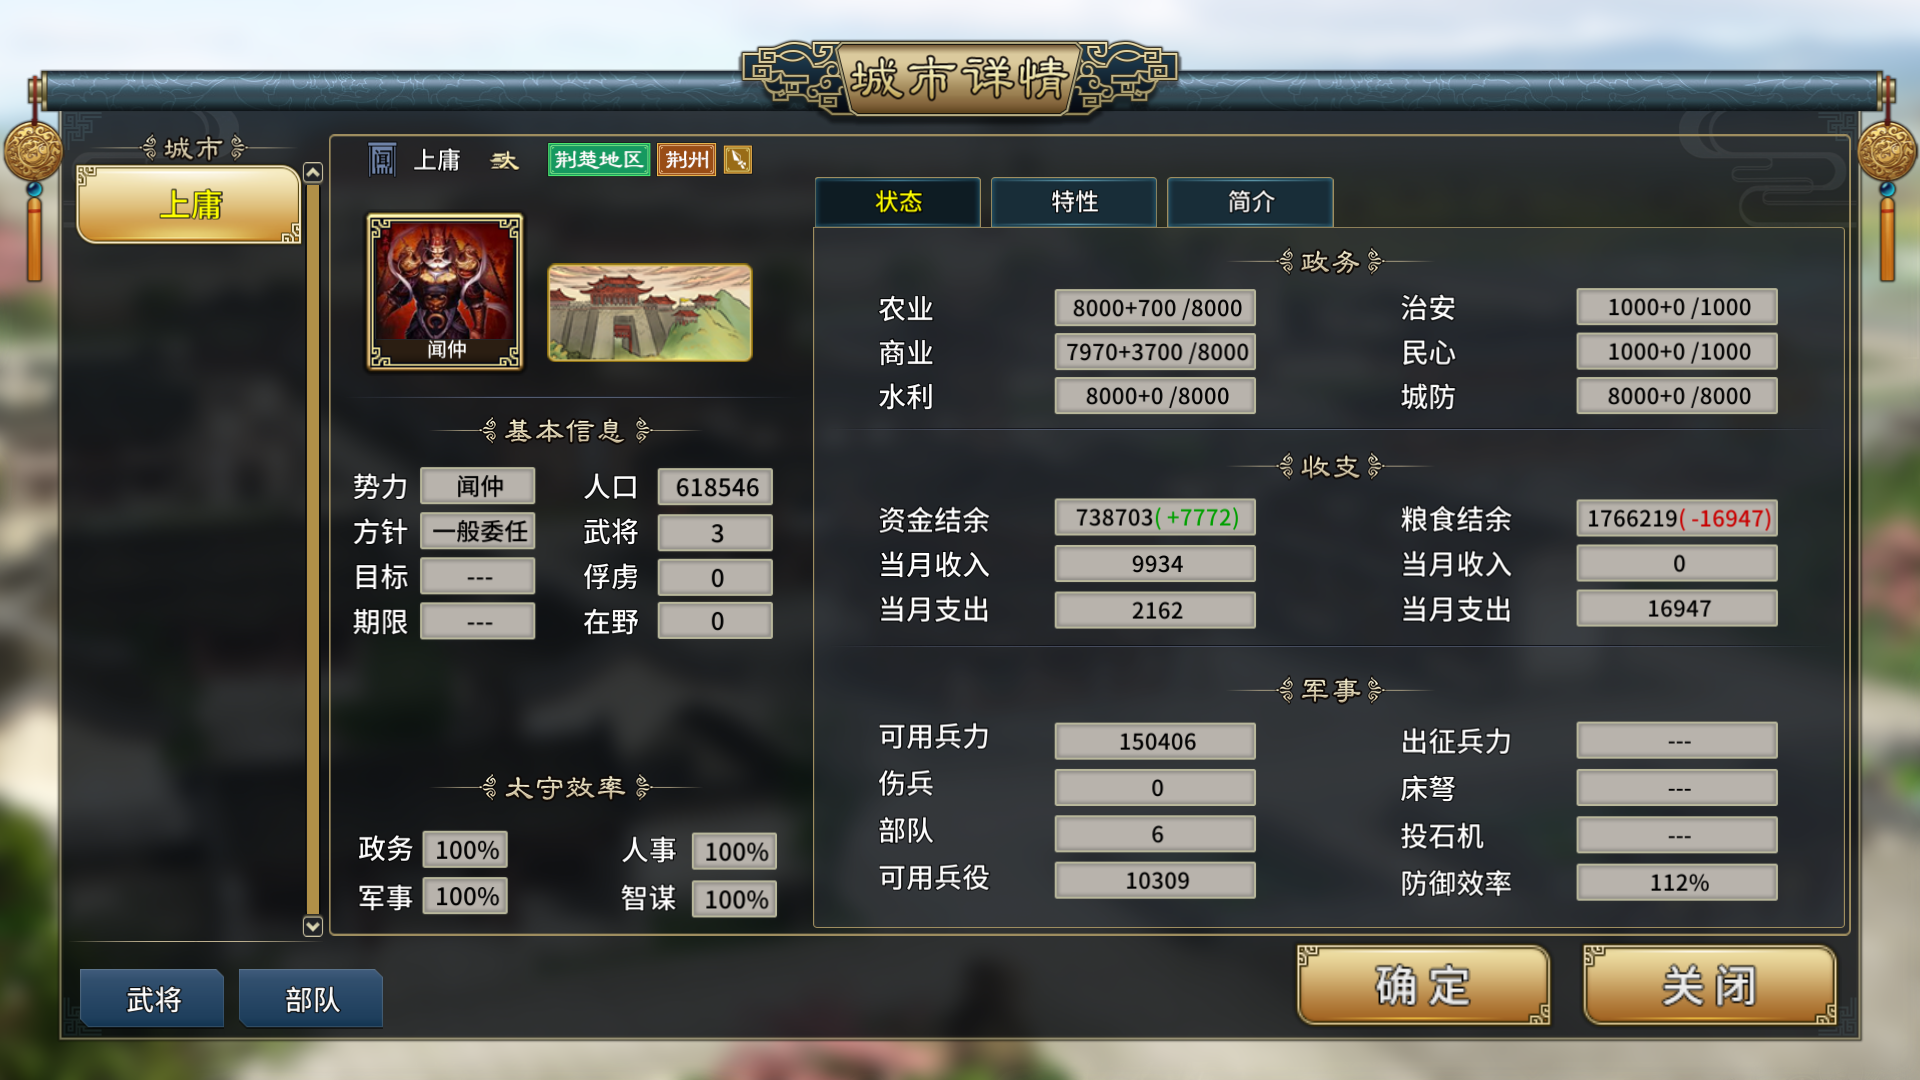This screenshot has height=1080, width=1920.
Task: Select 上庸 in the city list
Action: click(x=189, y=205)
